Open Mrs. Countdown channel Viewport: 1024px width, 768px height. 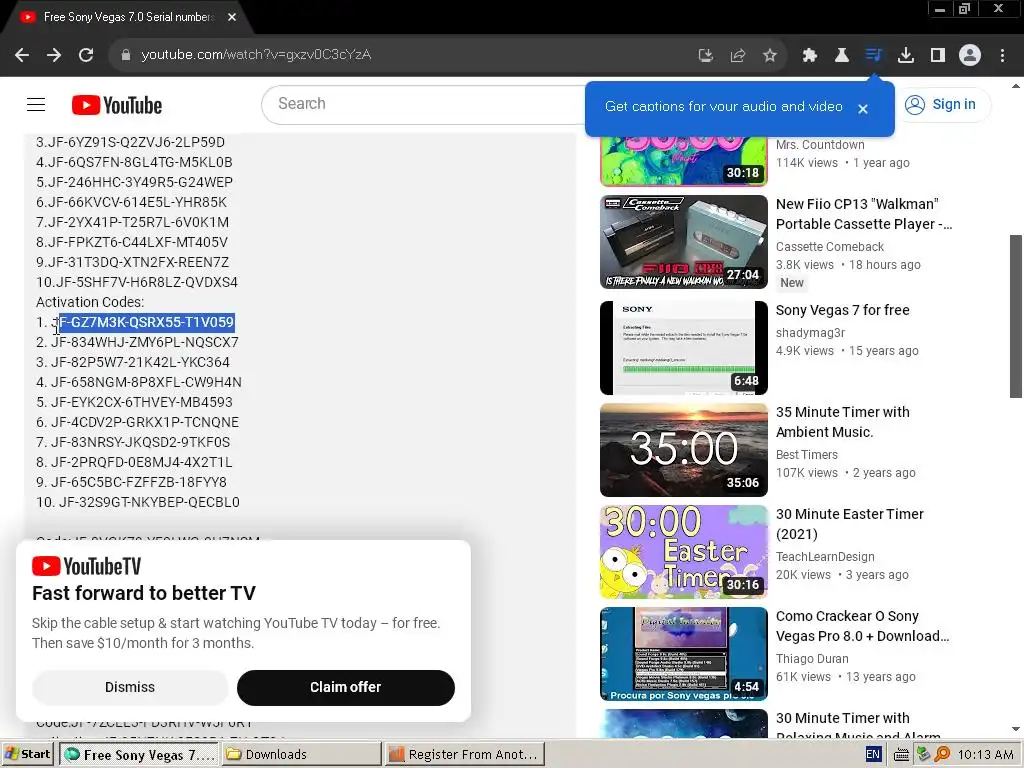coord(820,145)
